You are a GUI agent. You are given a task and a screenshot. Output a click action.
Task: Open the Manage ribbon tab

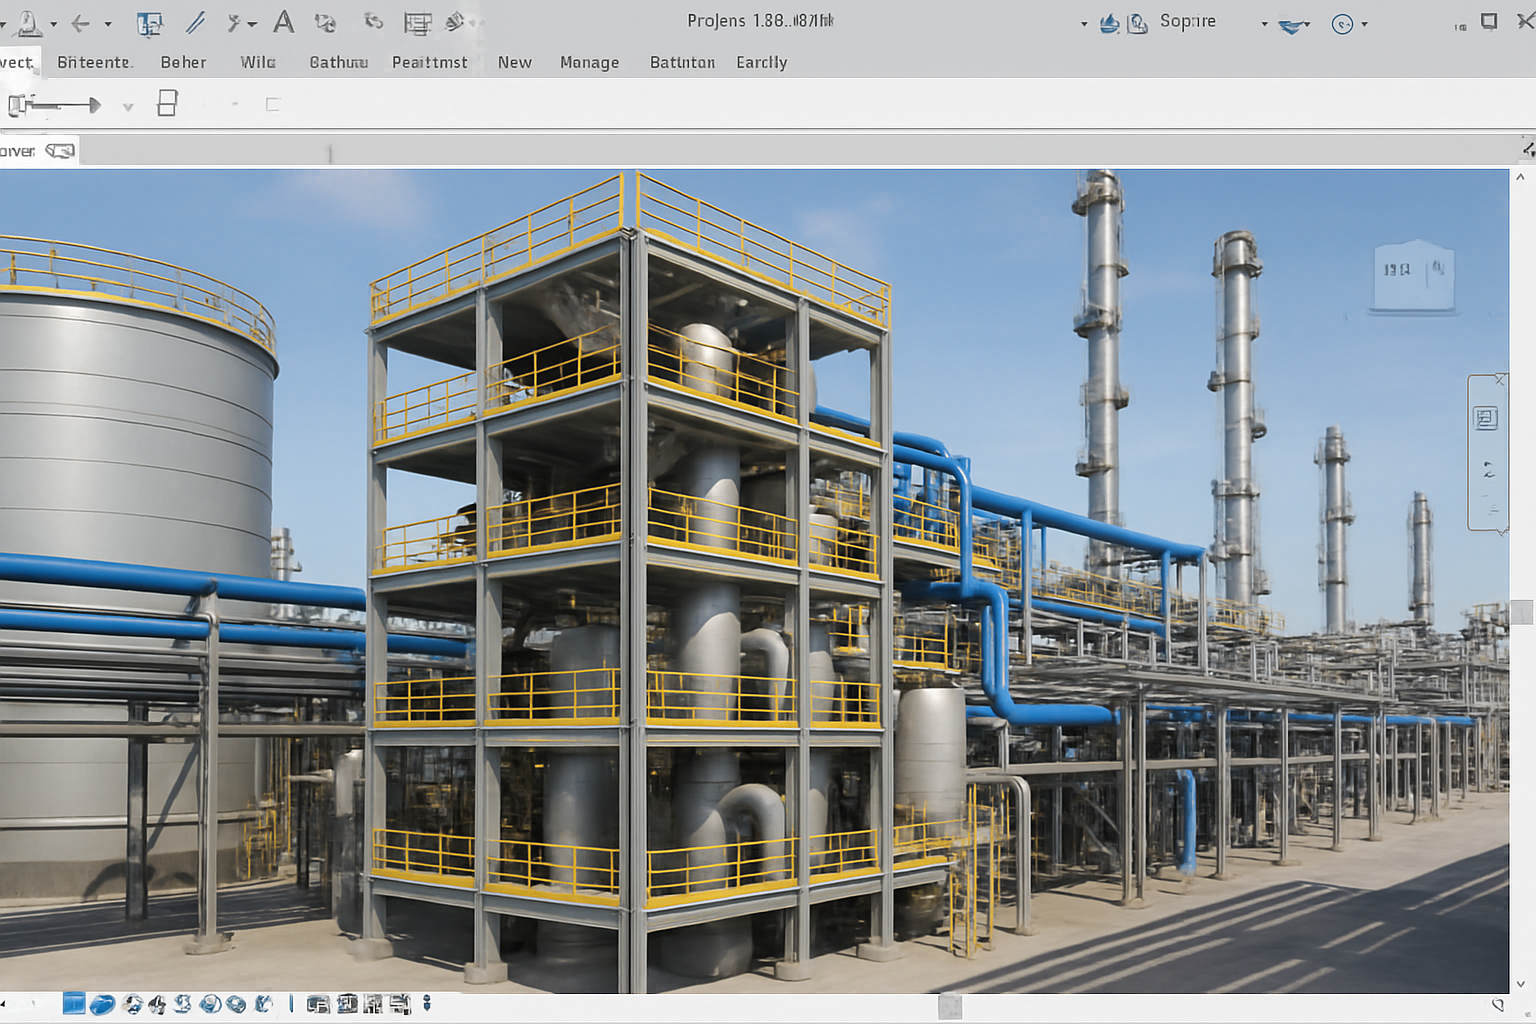point(590,62)
